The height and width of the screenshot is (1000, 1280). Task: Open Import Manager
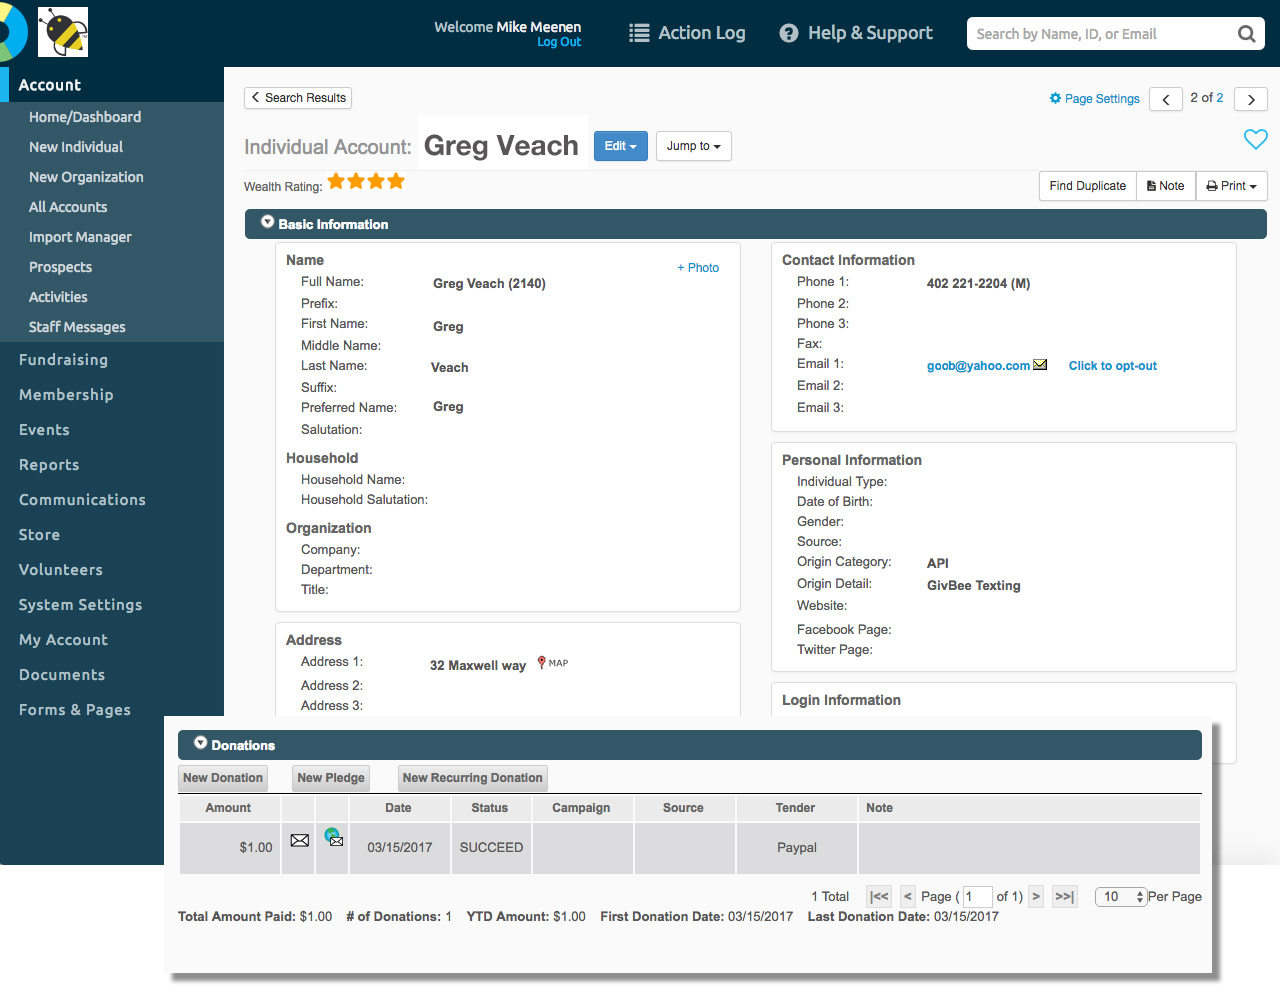[80, 237]
